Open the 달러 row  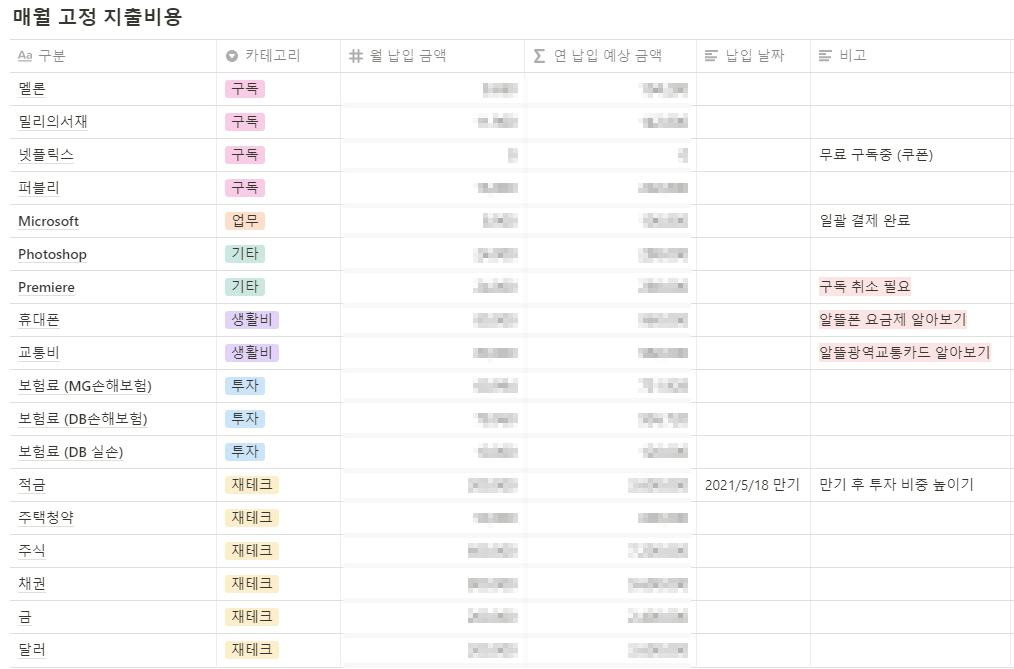(x=32, y=650)
